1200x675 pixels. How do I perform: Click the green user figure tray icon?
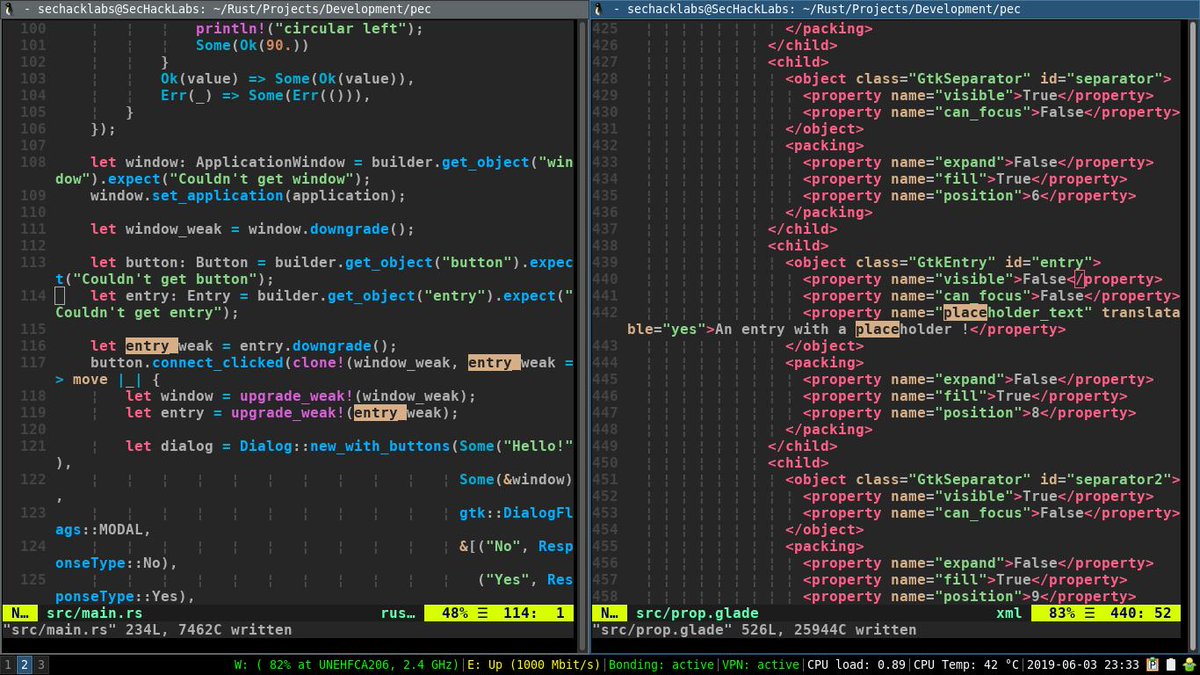pos(1189,665)
